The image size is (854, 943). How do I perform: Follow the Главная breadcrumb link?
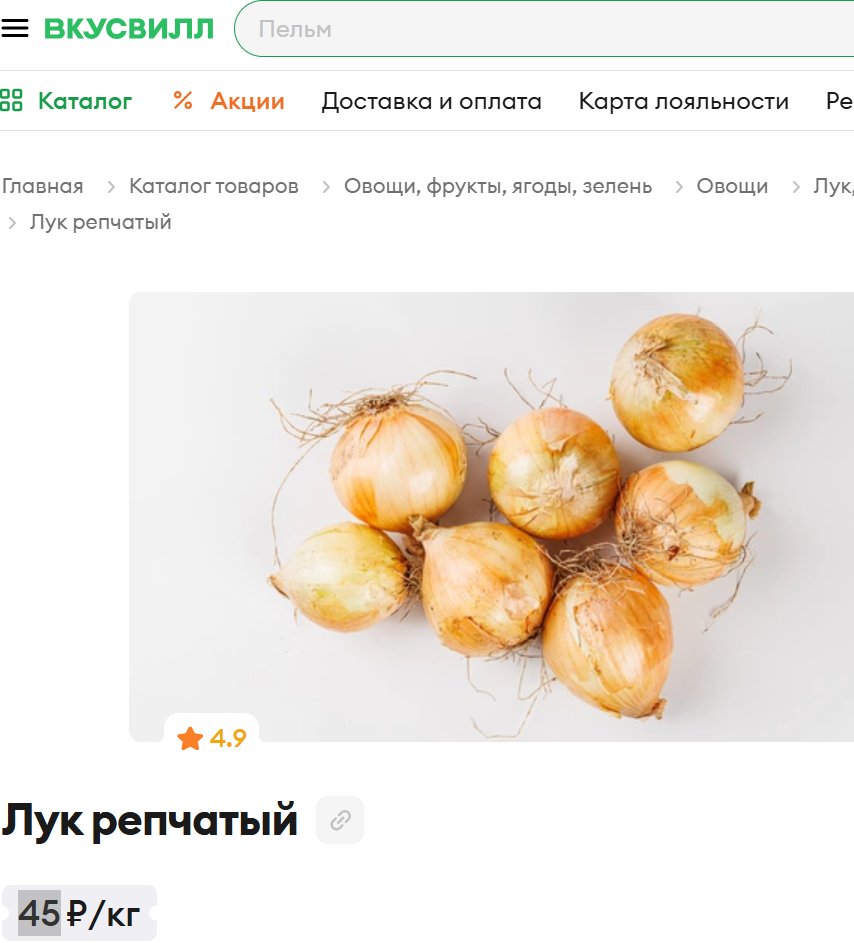pyautogui.click(x=43, y=186)
